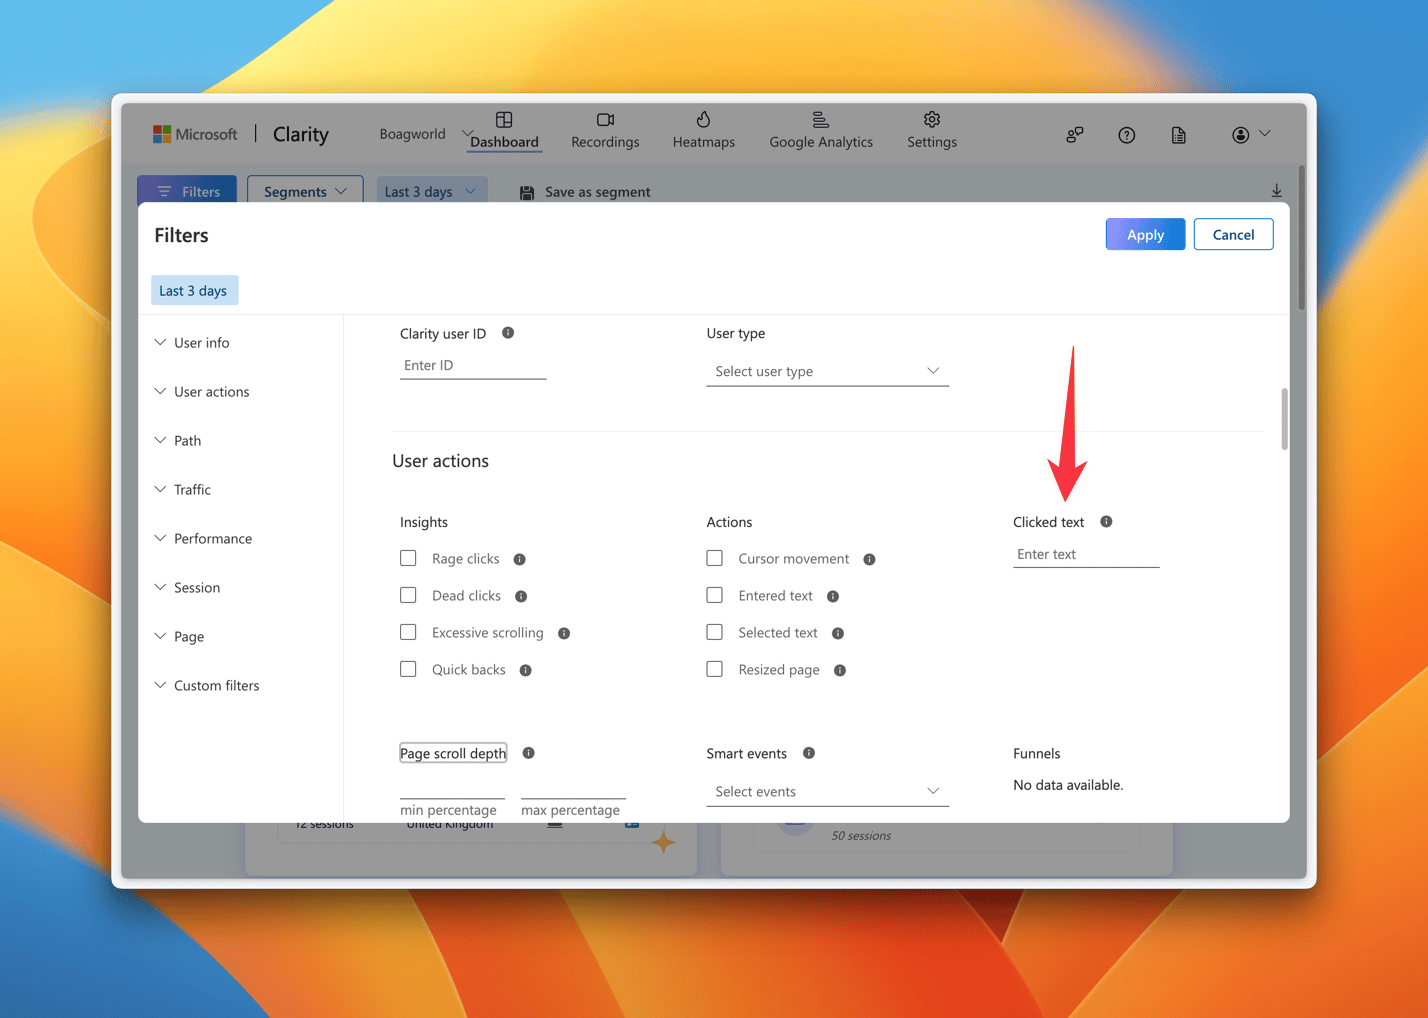Click the Filters dialog vertical scrollbar
The image size is (1428, 1018).
(1284, 420)
